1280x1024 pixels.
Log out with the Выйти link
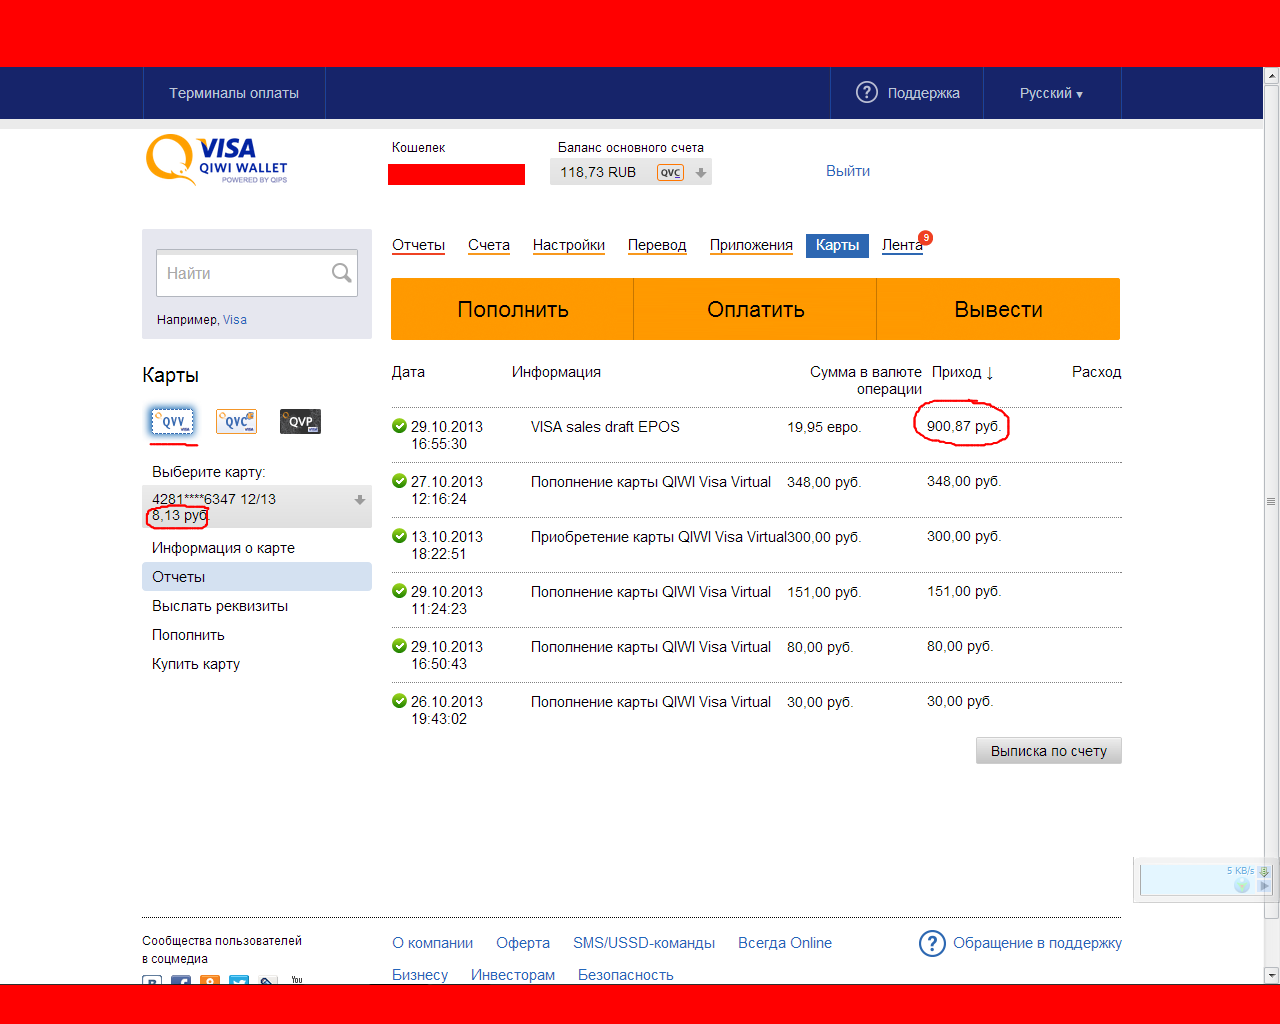pyautogui.click(x=848, y=171)
